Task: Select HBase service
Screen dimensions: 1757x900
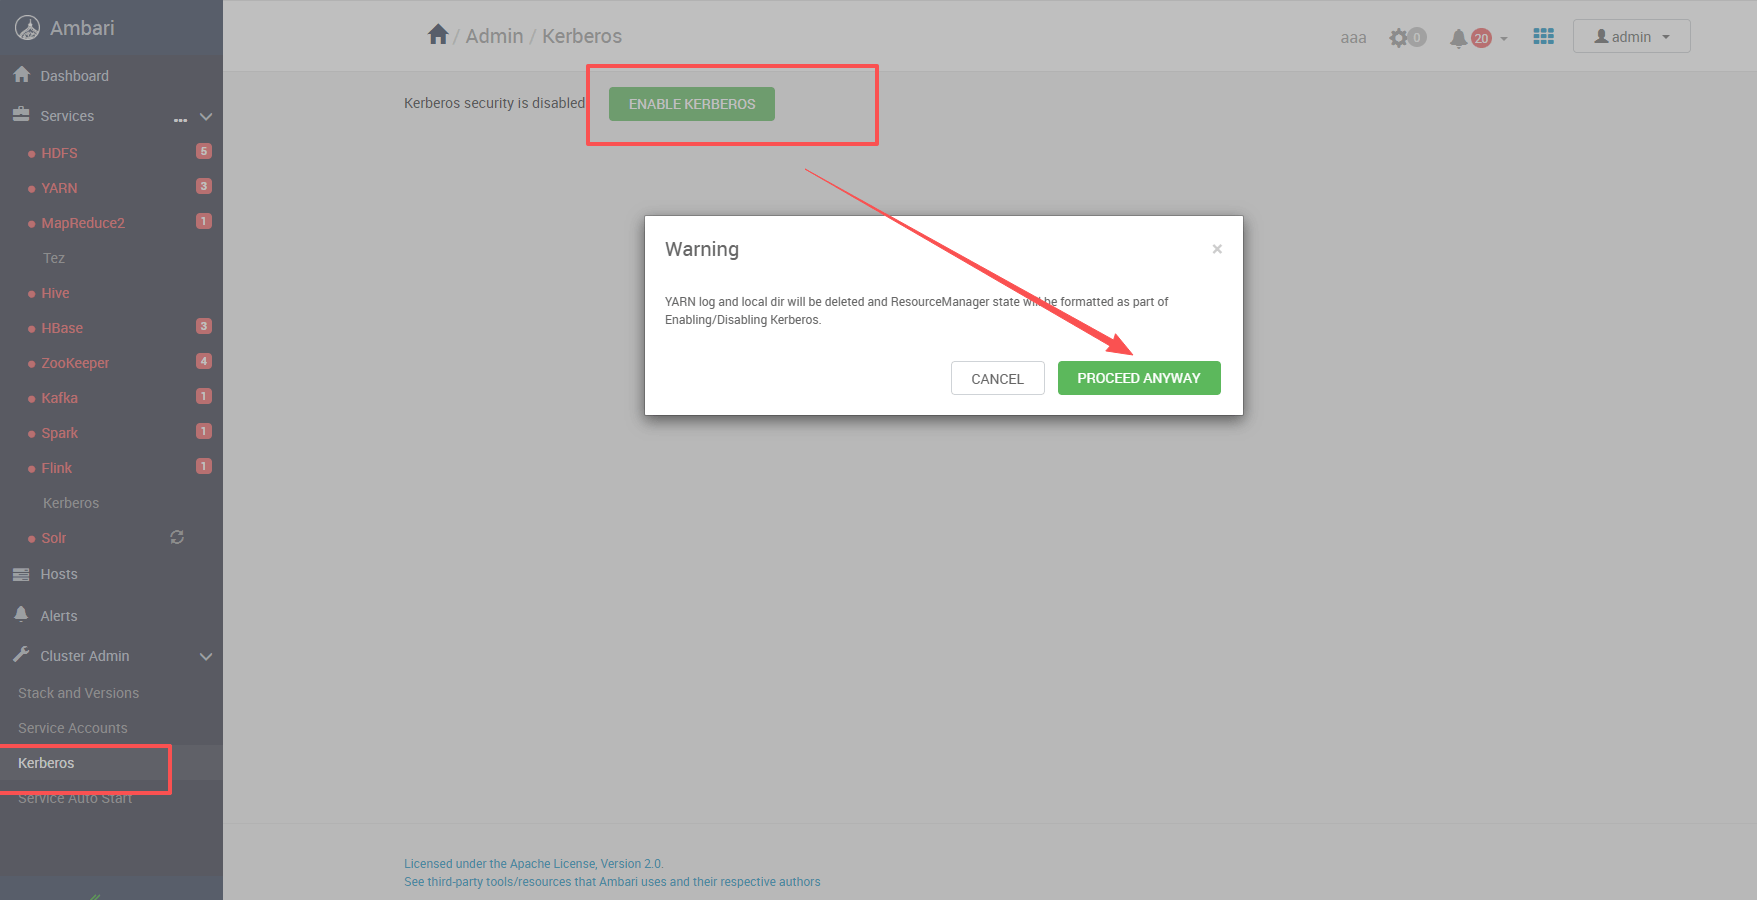Action: coord(62,328)
